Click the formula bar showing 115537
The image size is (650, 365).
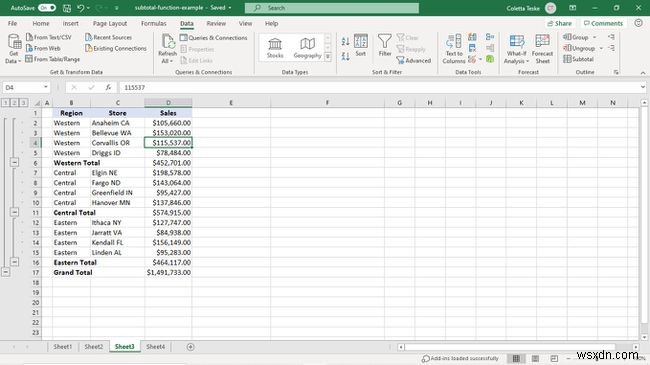click(379, 88)
